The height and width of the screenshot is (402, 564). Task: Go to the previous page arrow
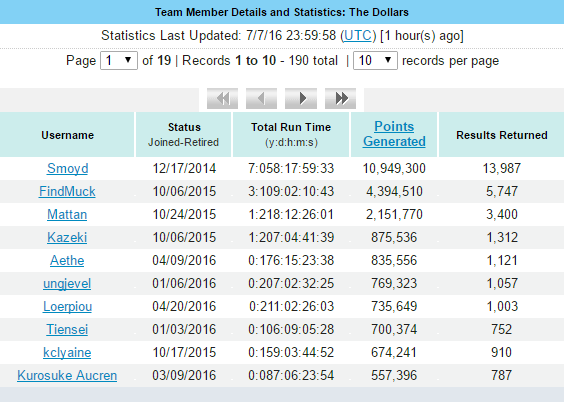(x=261, y=98)
